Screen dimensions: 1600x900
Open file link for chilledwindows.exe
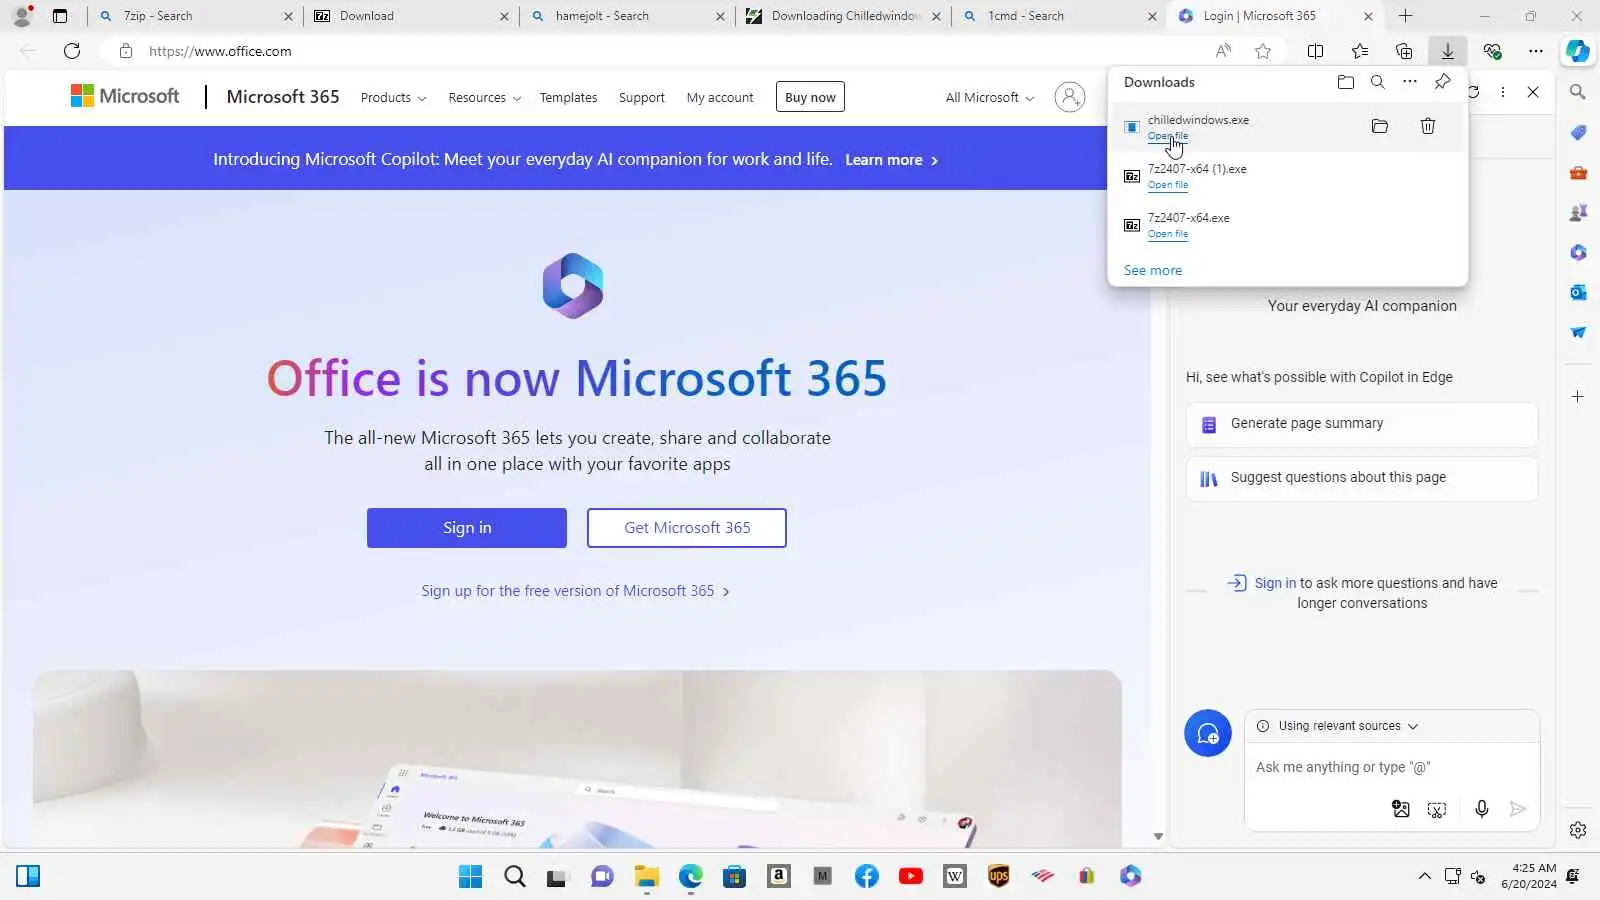[1168, 136]
